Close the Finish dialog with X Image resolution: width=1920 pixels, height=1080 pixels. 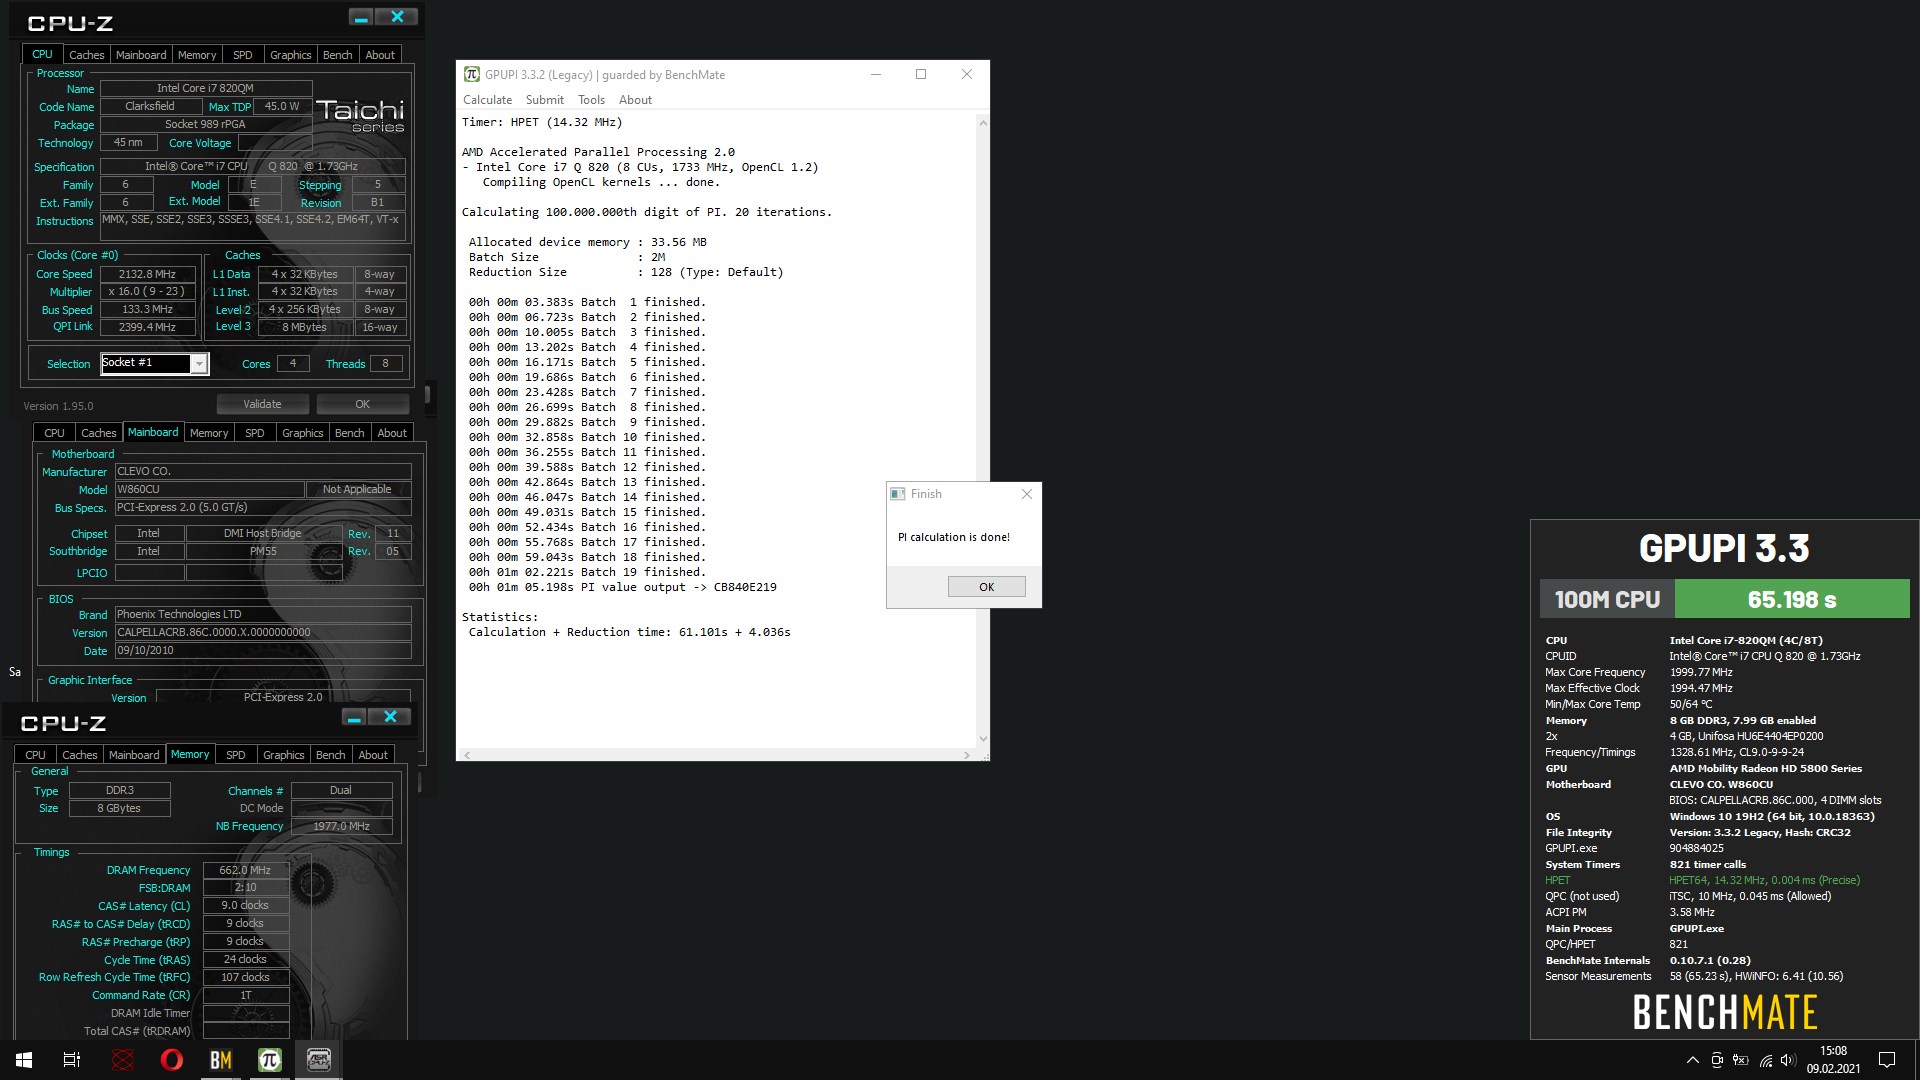(1026, 494)
